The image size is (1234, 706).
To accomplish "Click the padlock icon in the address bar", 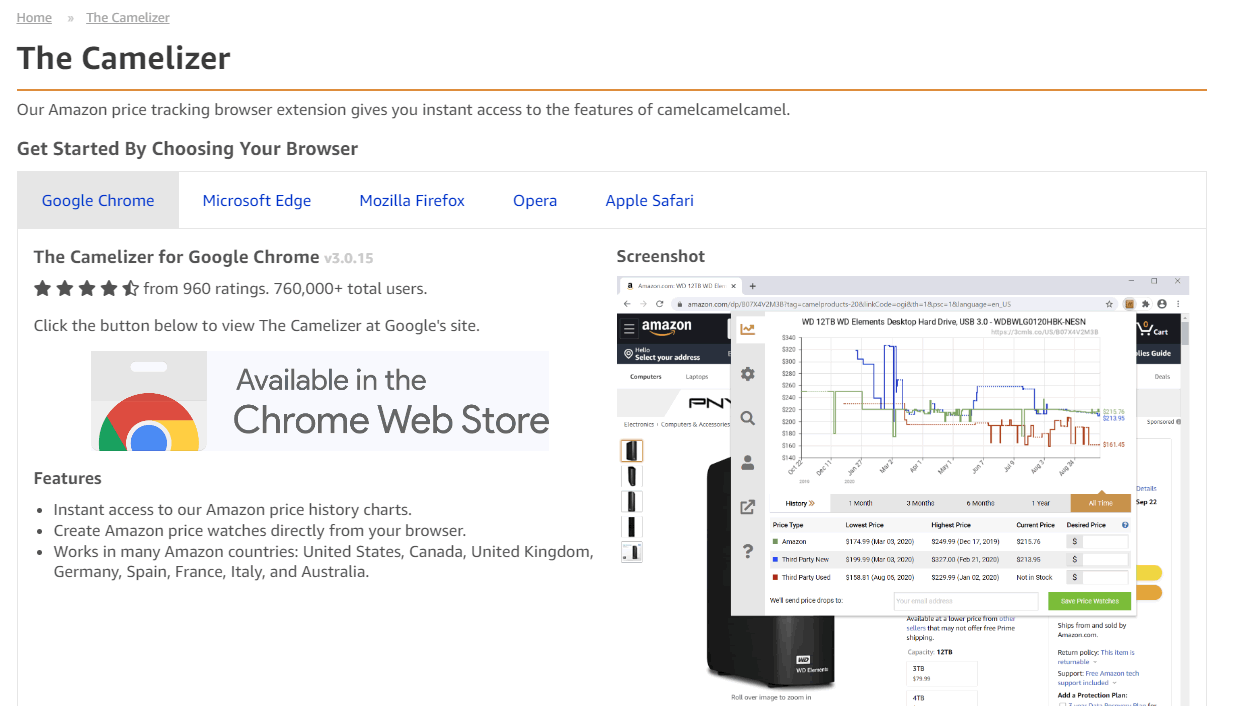I will pyautogui.click(x=678, y=303).
